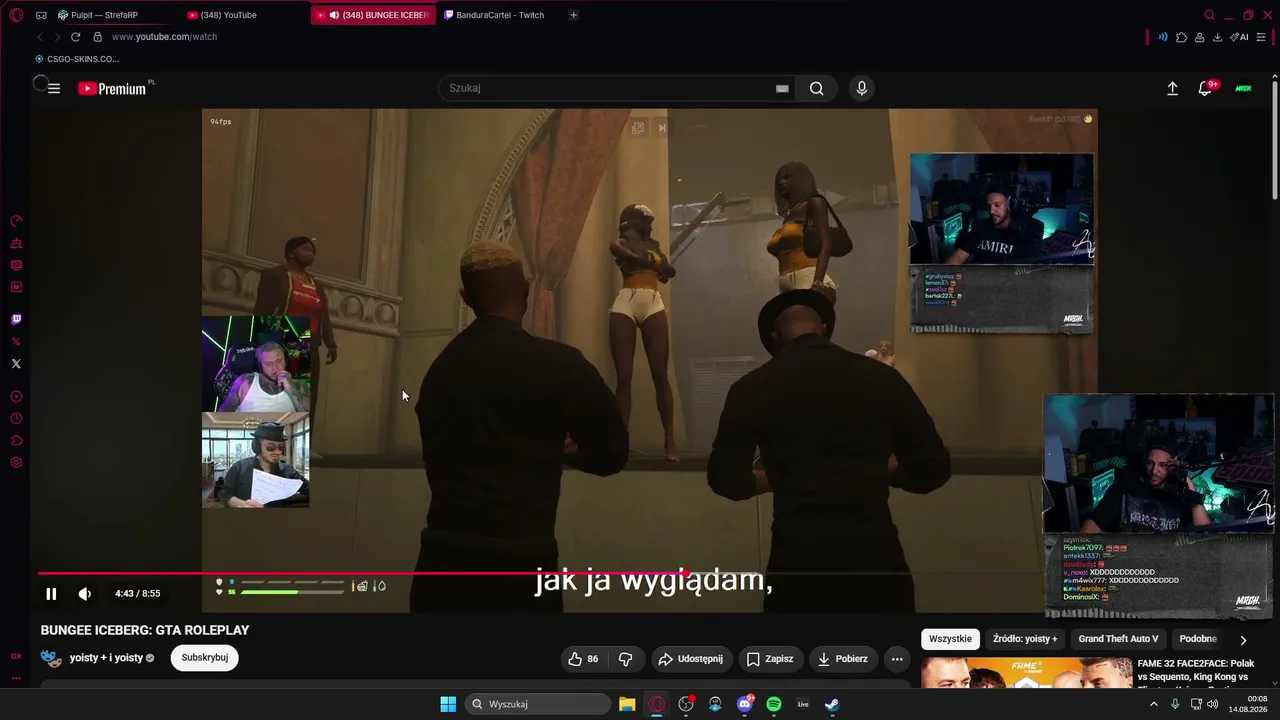Open Discord from the taskbar
The height and width of the screenshot is (720, 1280).
[x=745, y=704]
